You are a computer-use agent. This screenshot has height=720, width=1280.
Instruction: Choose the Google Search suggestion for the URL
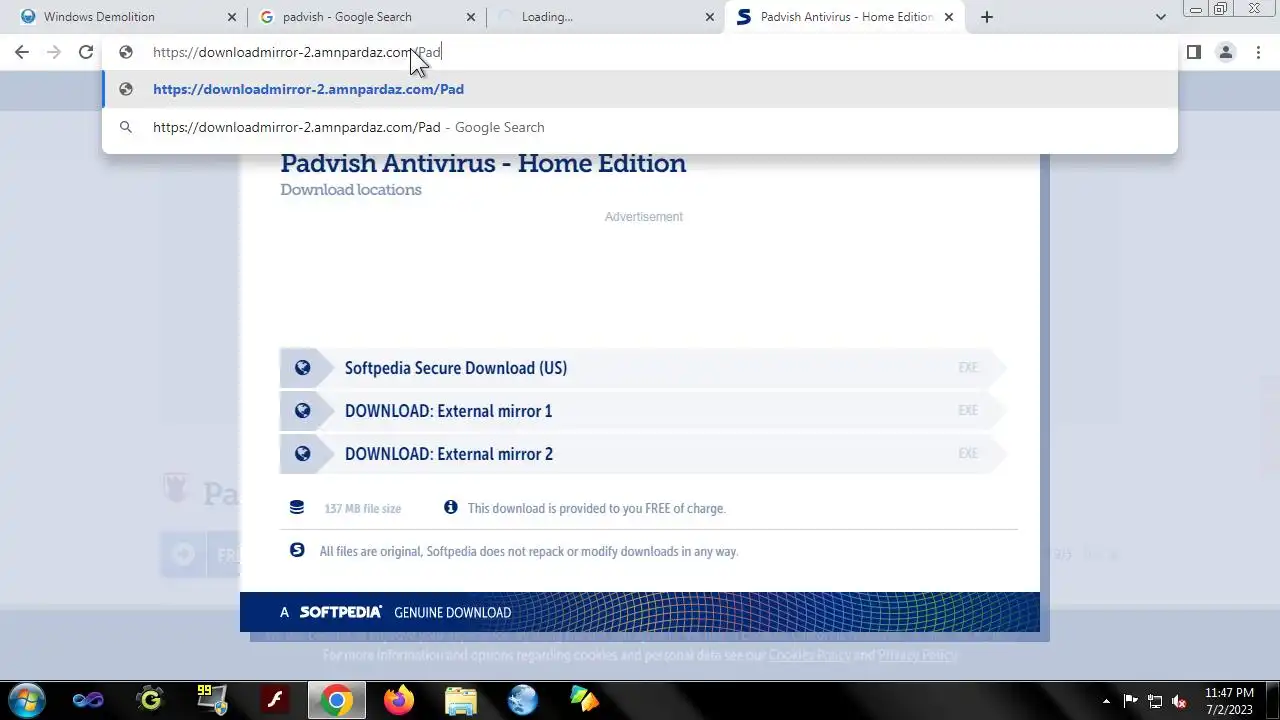pos(640,127)
